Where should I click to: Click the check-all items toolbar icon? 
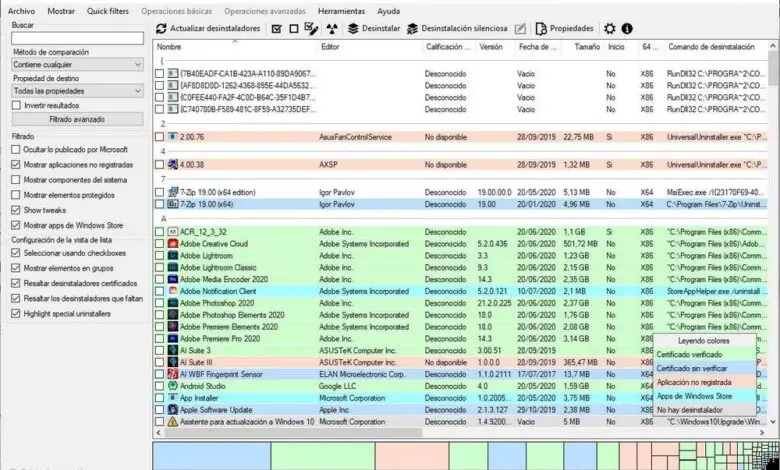point(277,29)
